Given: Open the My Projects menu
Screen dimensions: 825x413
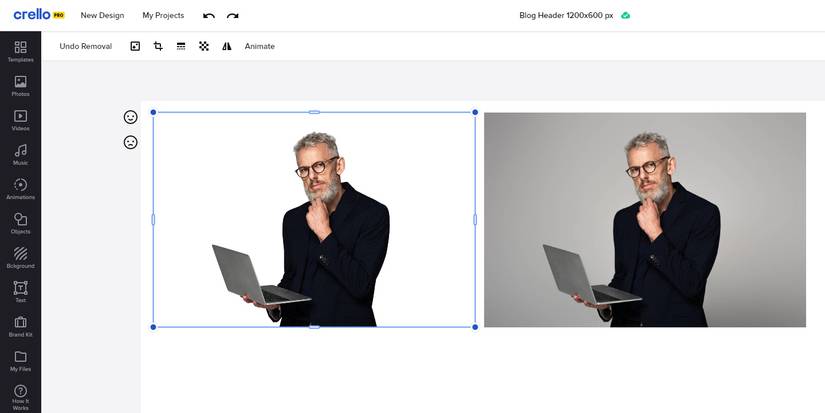Looking at the screenshot, I should tap(163, 15).
